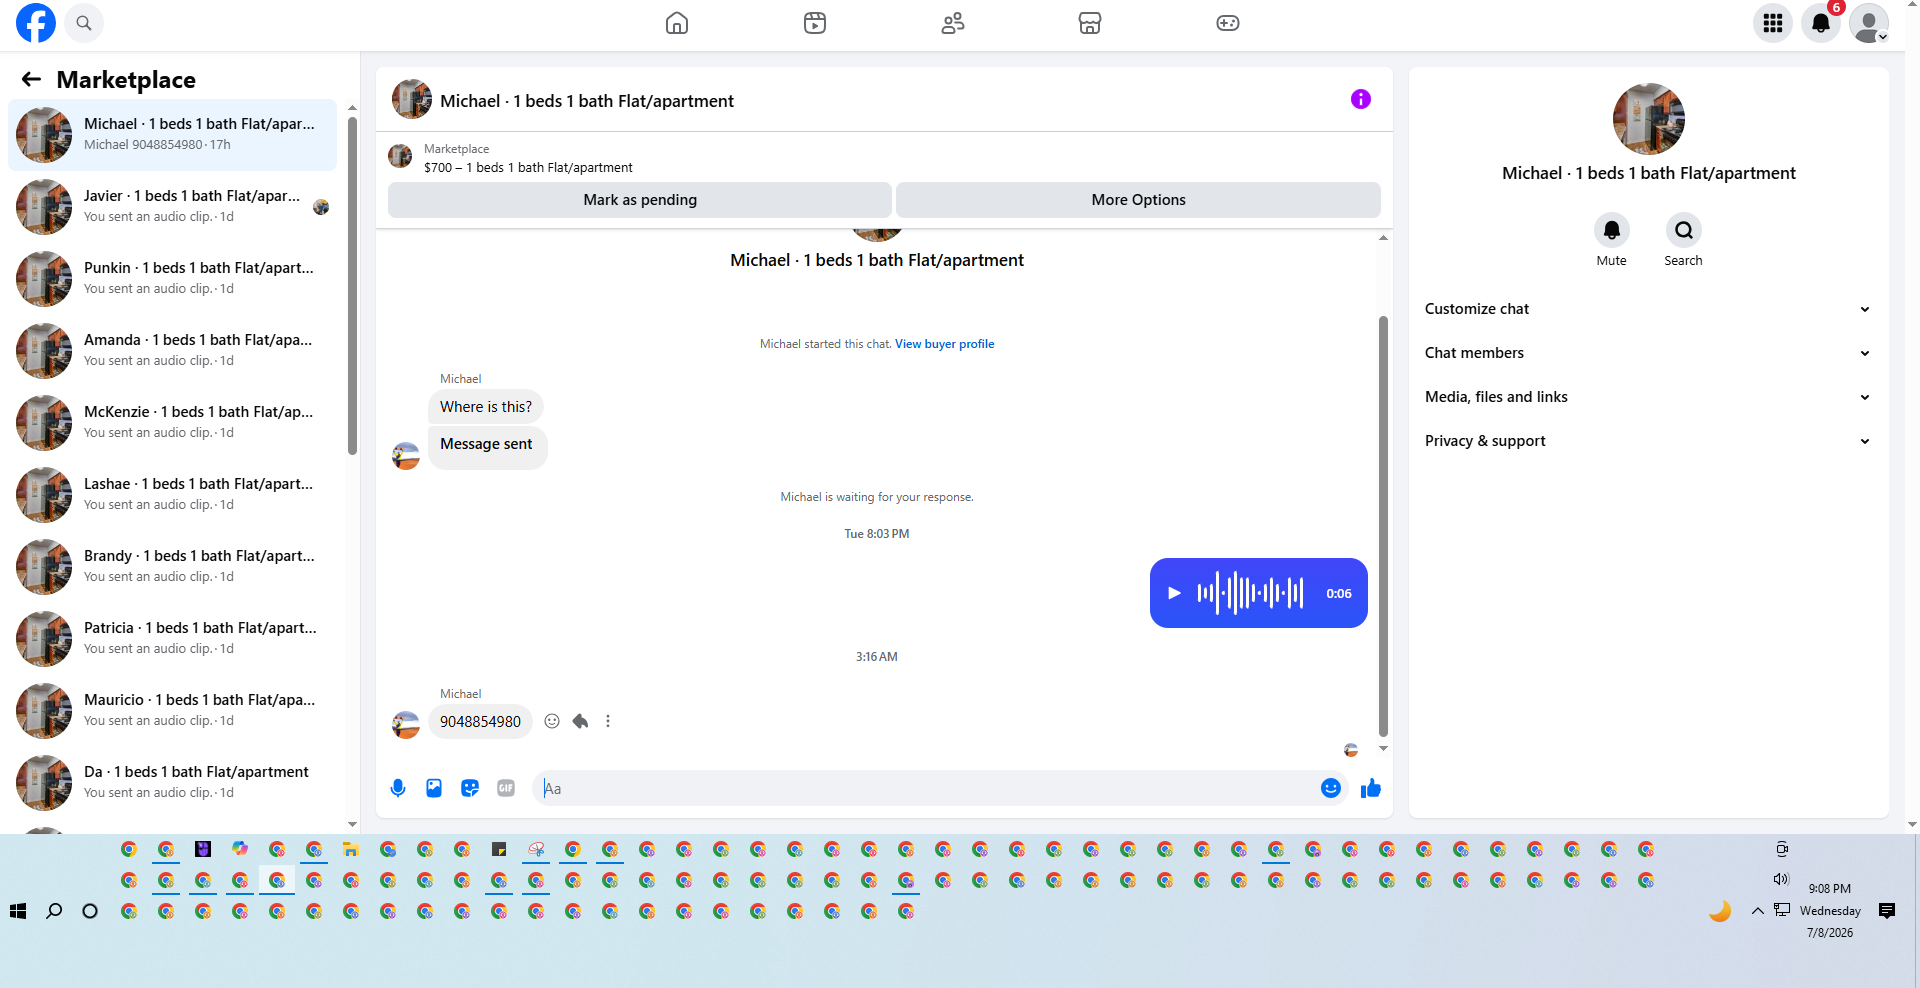Open Lashae conversation in the list
The image size is (1920, 988).
172,495
